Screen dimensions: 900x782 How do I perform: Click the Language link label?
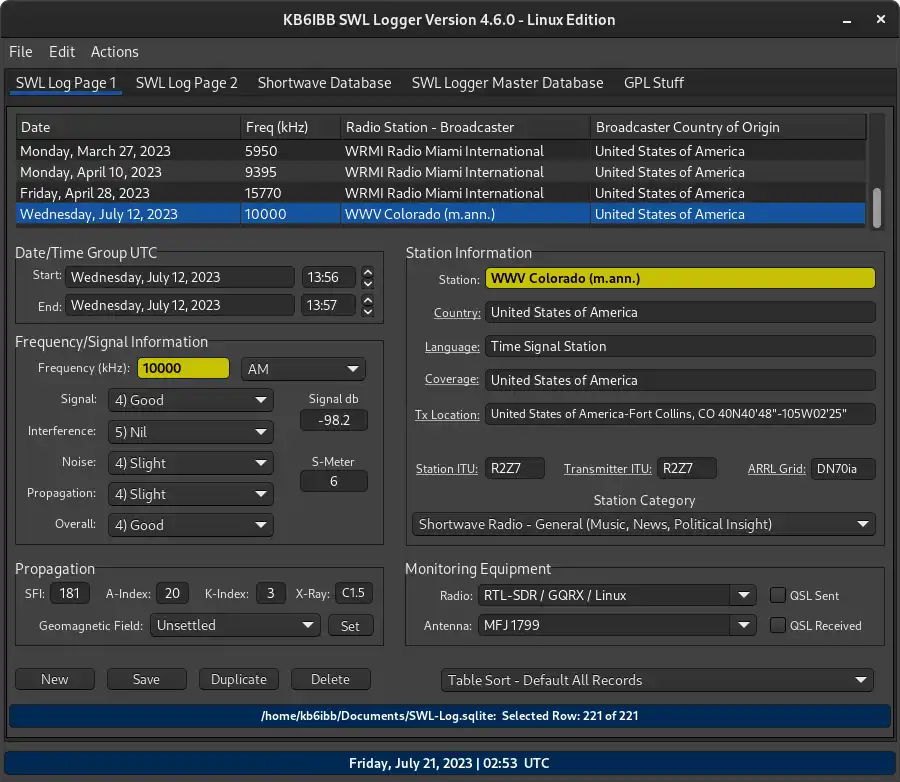pos(452,347)
